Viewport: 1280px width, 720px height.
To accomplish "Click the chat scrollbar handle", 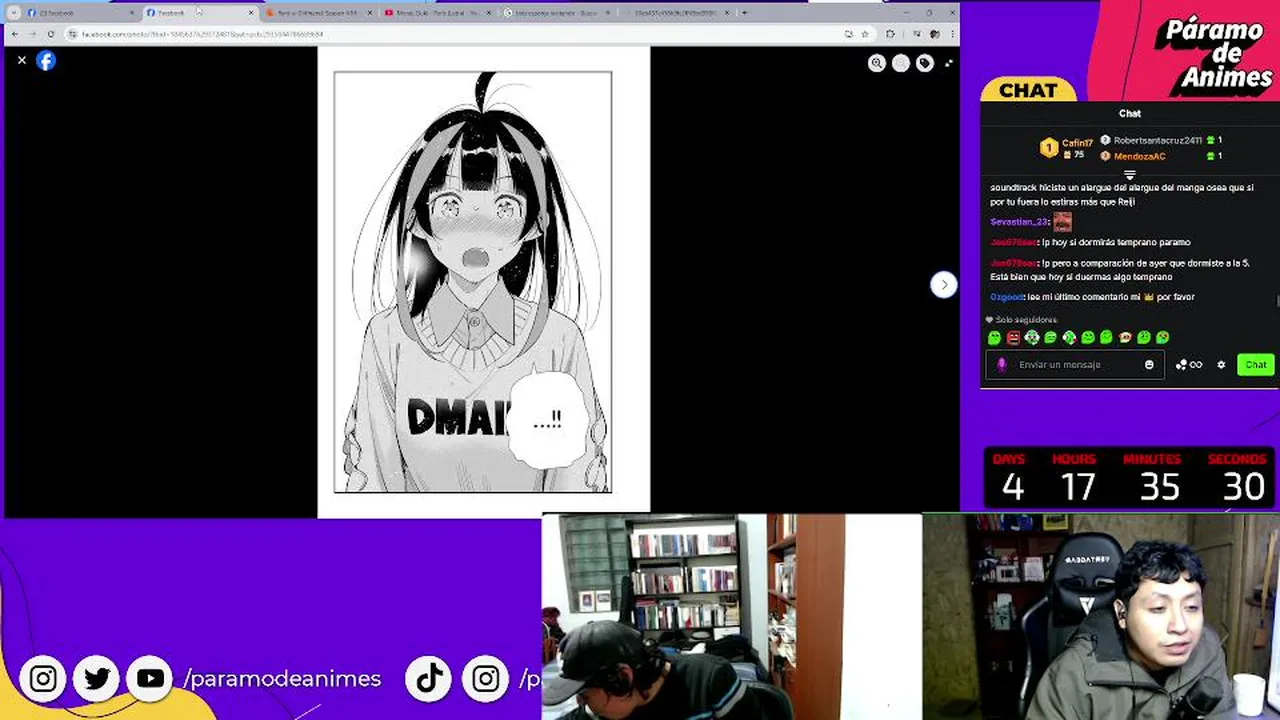I will coord(1277,301).
